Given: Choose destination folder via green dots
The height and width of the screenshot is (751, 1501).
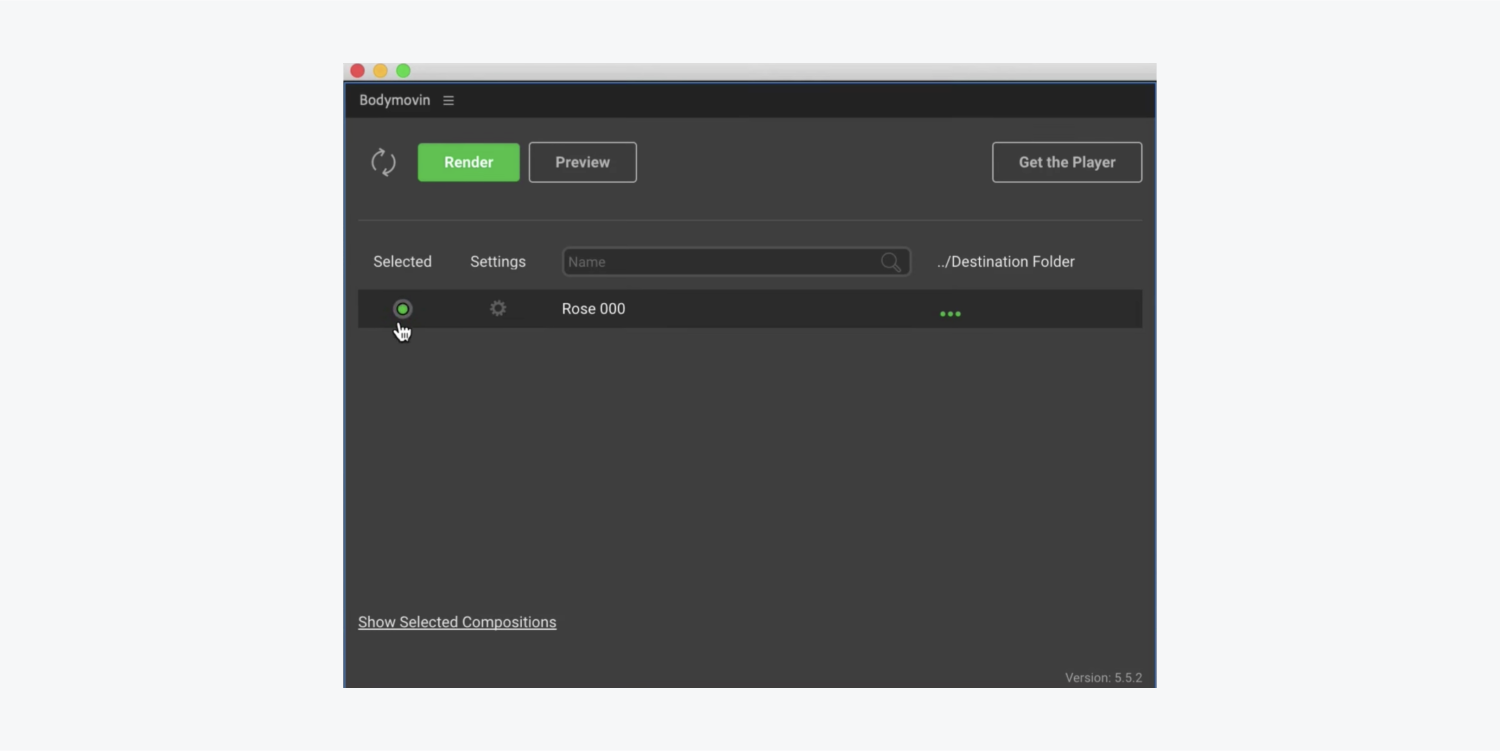Looking at the screenshot, I should click(950, 314).
